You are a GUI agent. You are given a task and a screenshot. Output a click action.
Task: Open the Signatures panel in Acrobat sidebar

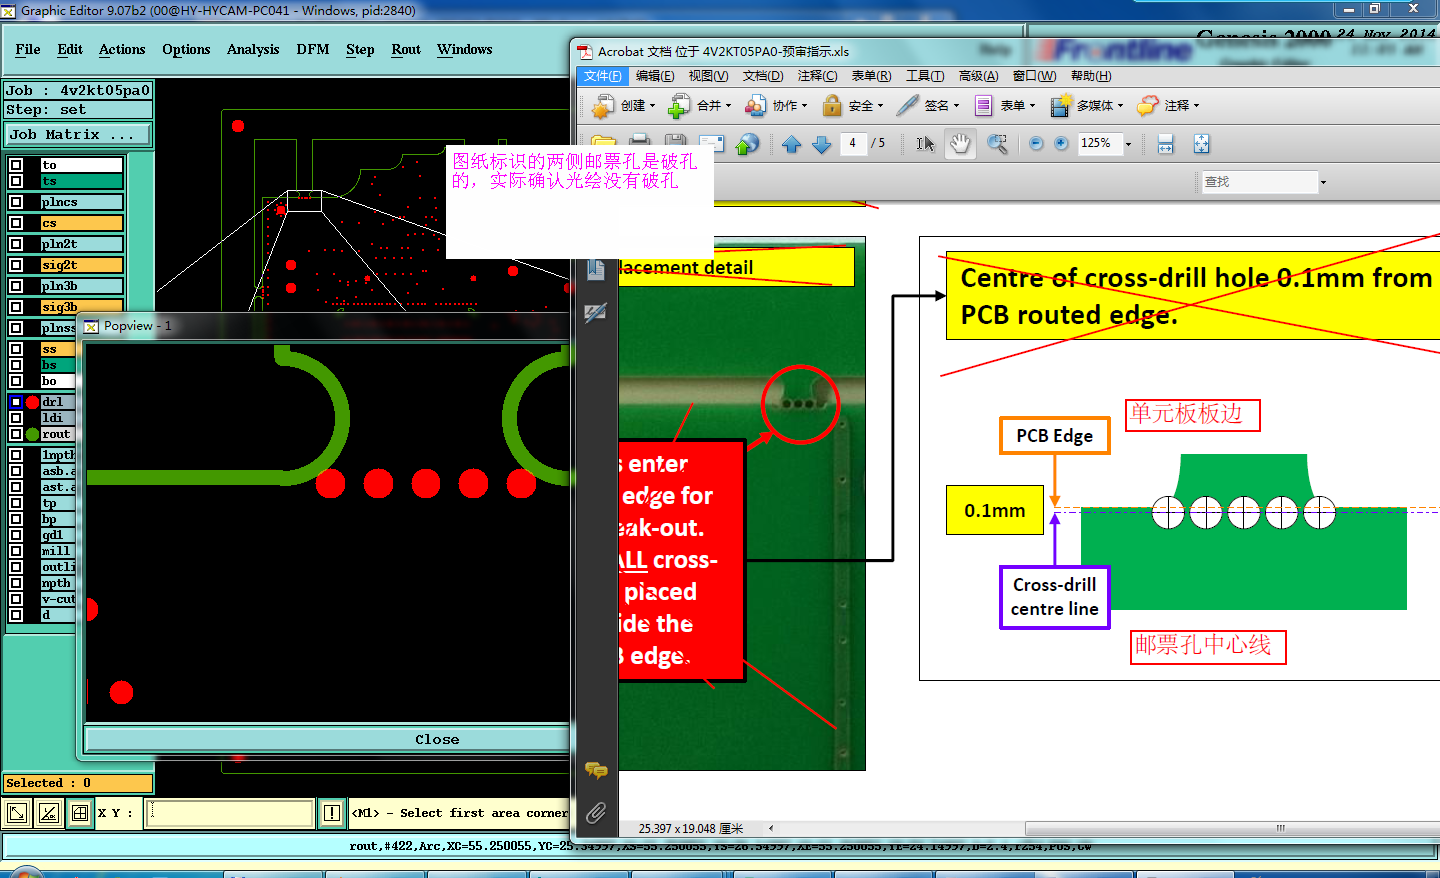(x=596, y=313)
